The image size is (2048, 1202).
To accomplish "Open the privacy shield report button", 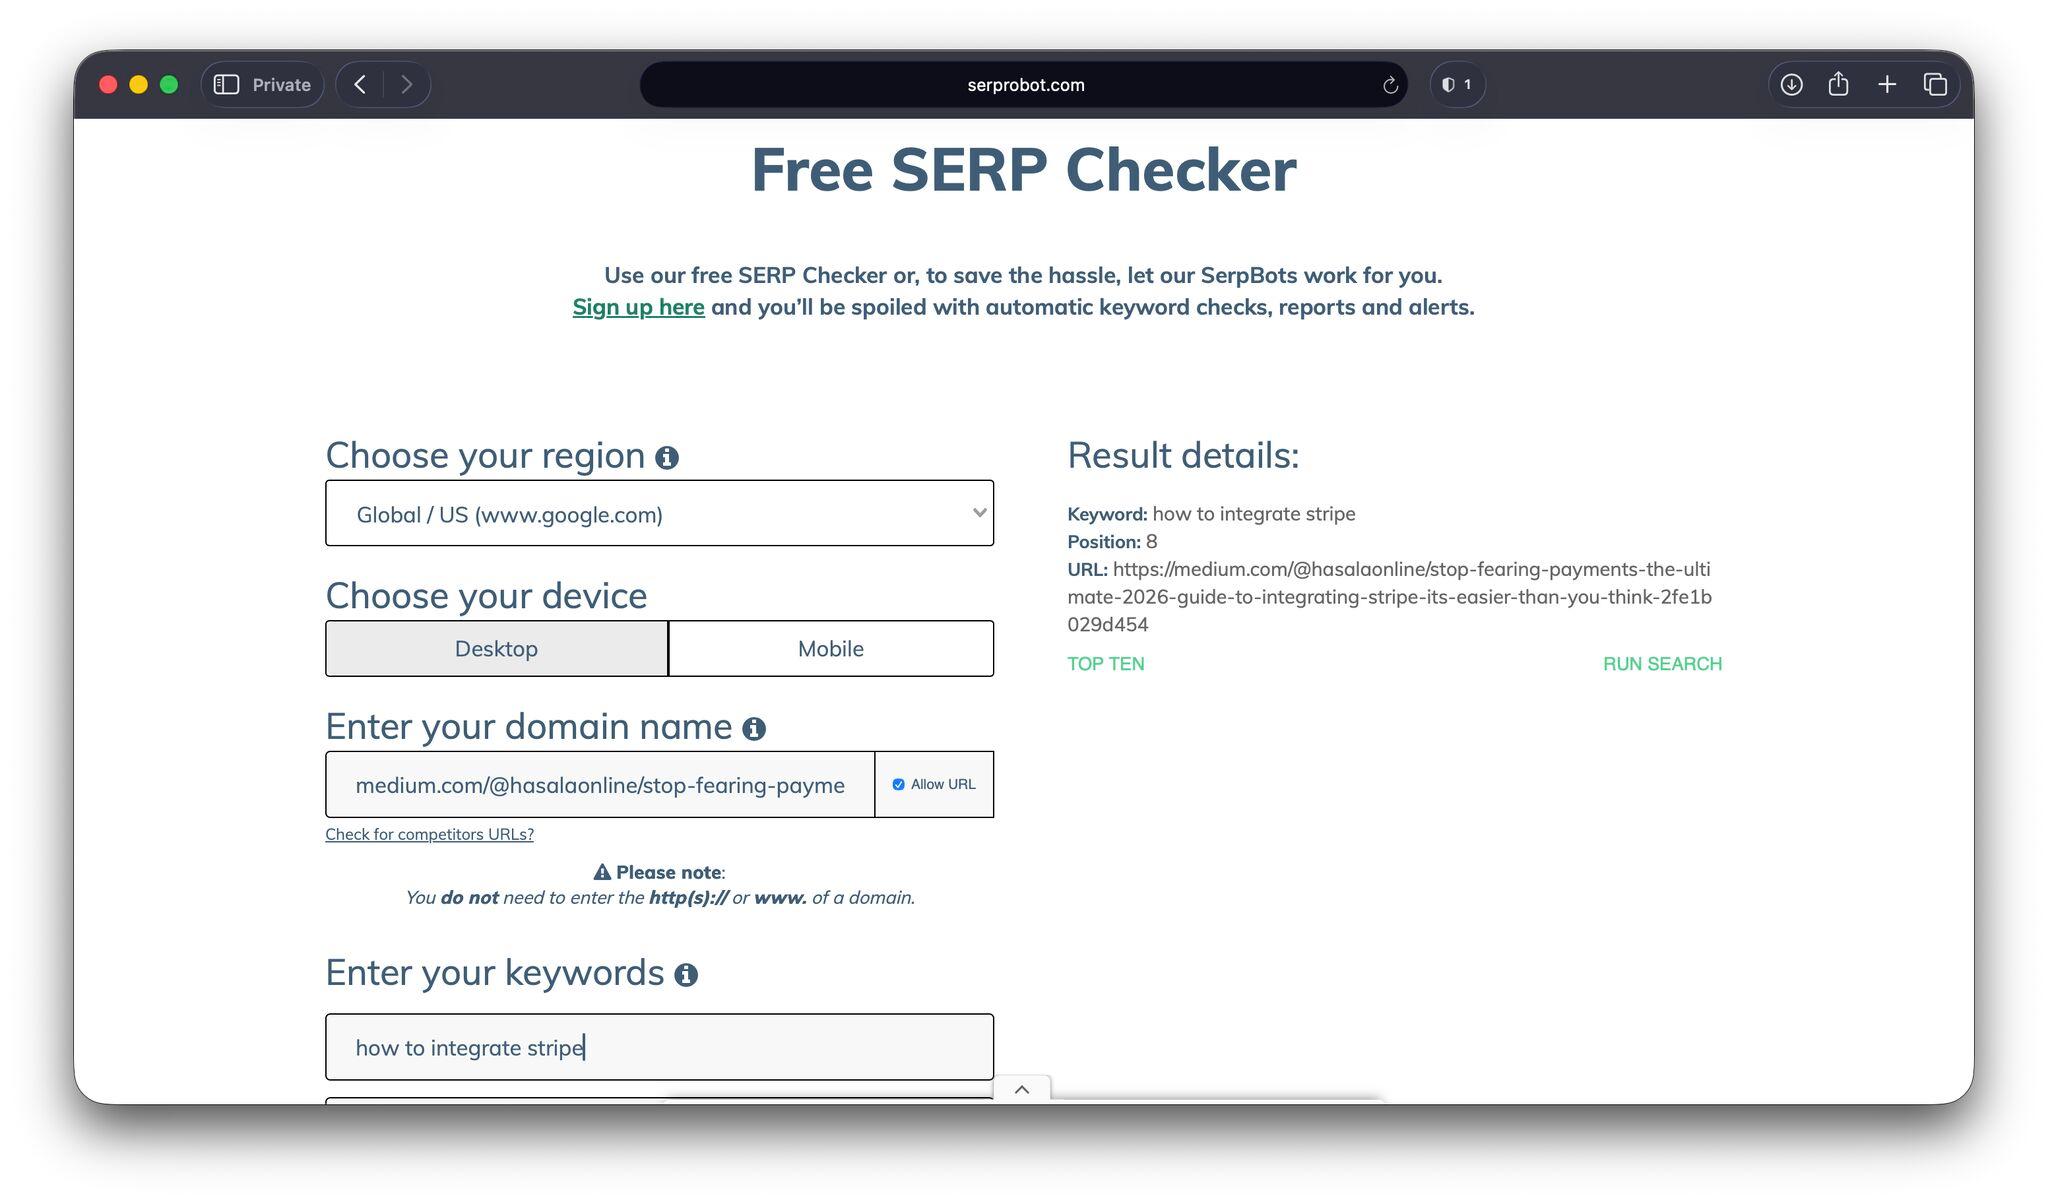I will click(1456, 85).
